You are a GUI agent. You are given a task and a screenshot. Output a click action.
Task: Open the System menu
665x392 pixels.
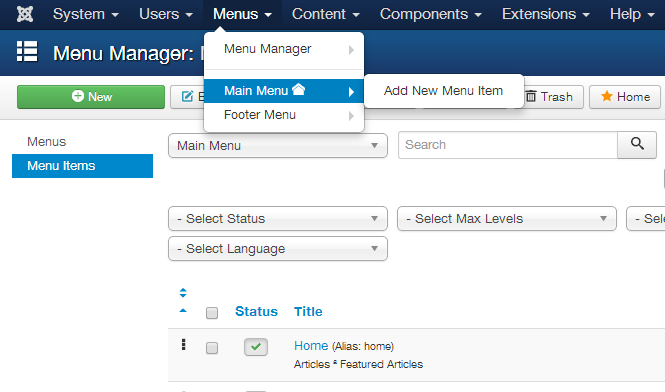coord(86,14)
